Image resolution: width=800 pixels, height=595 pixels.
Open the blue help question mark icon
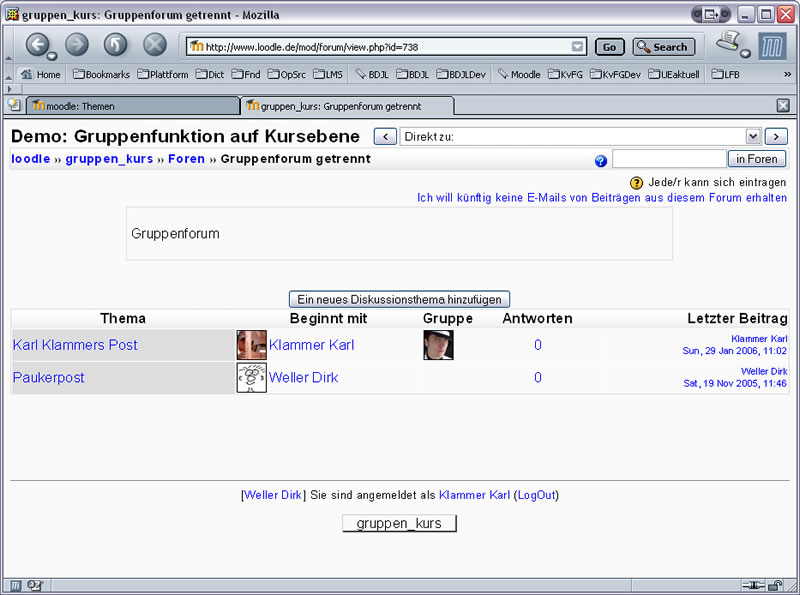601,160
